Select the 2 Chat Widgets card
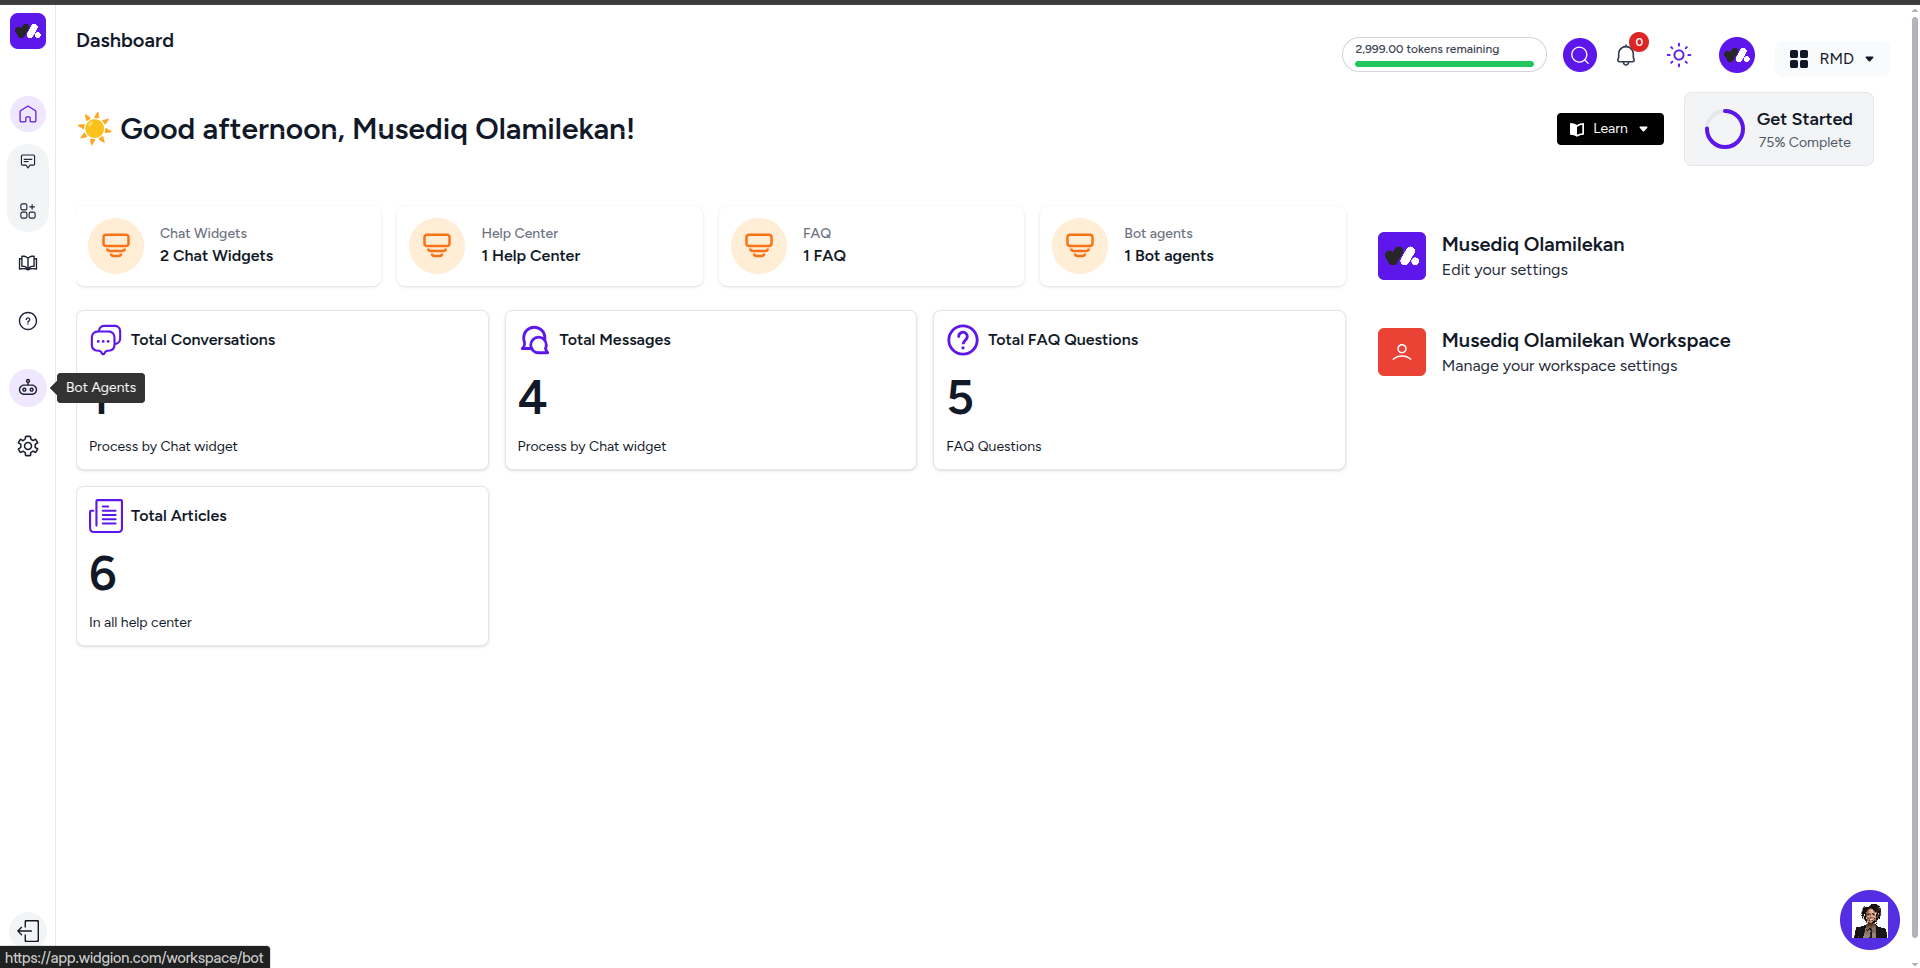 (229, 246)
